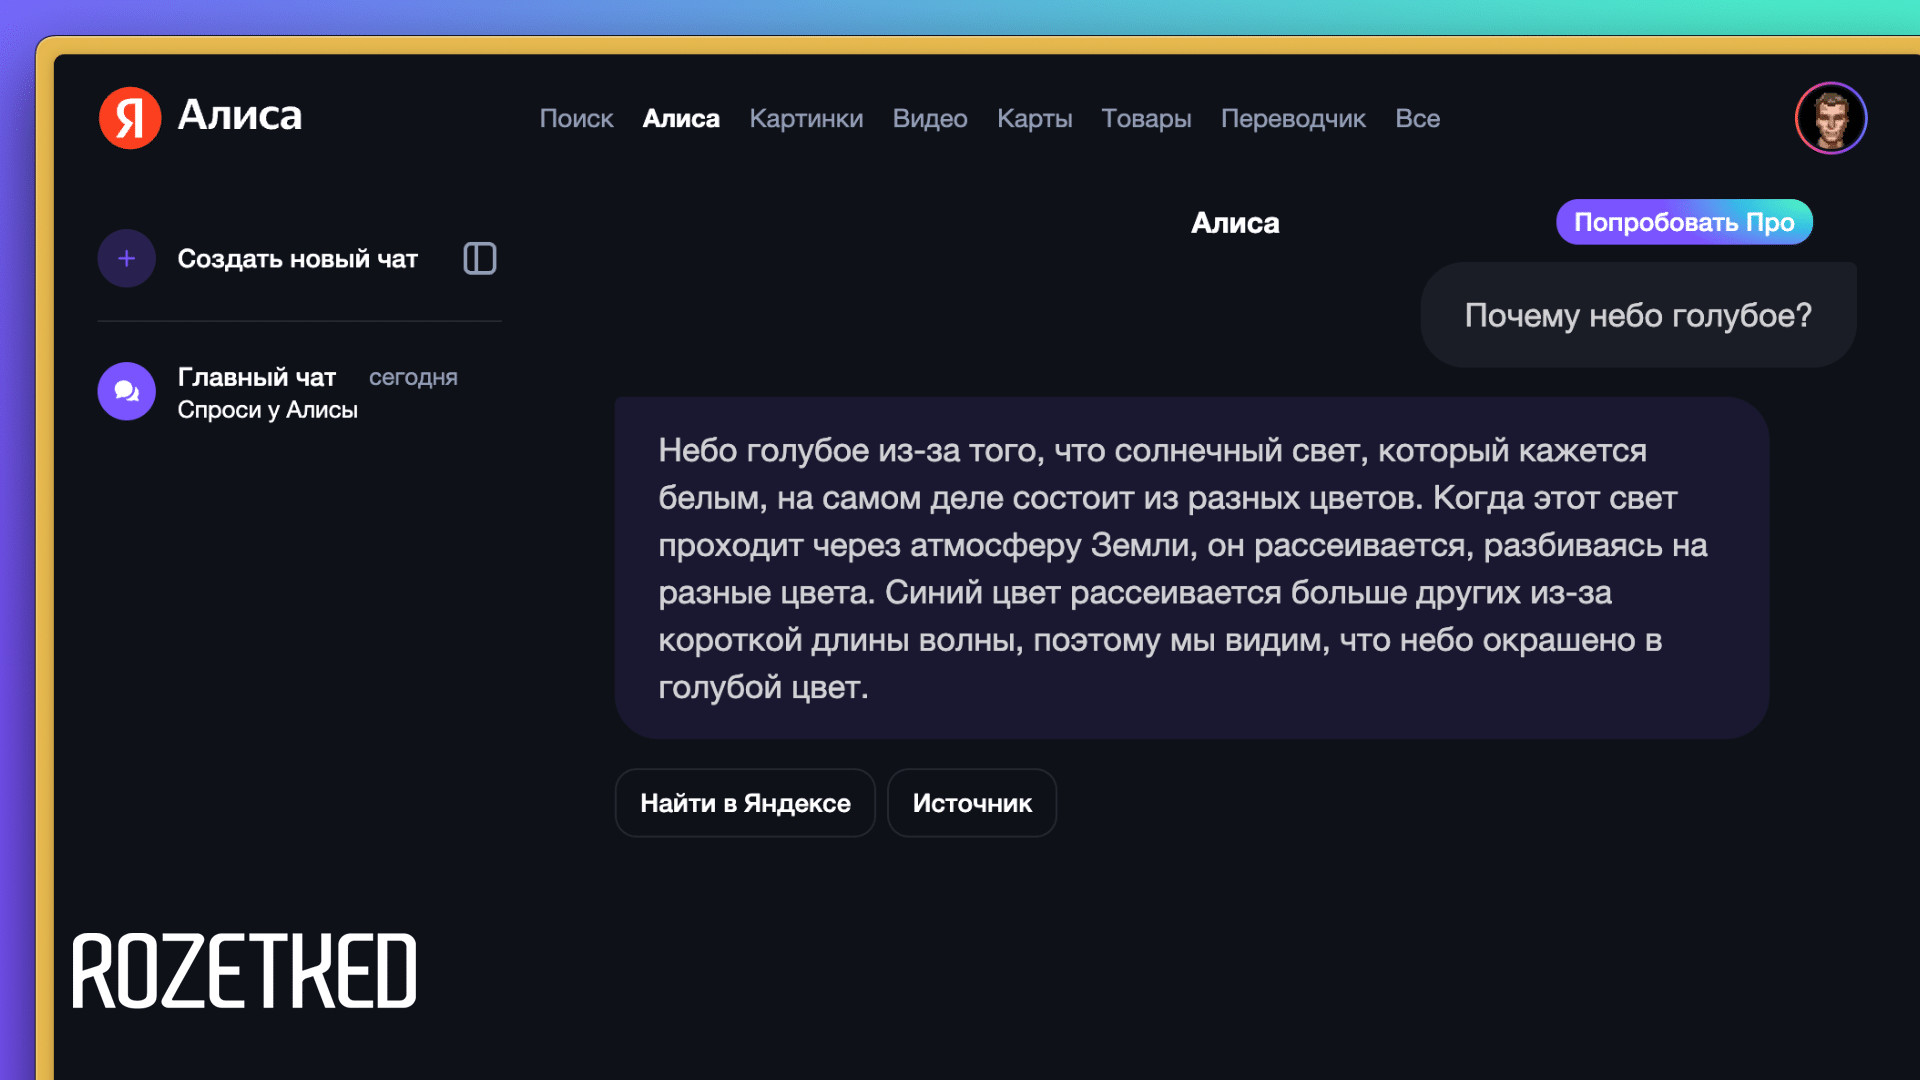The image size is (1920, 1080).
Task: Click the user message Почему небо голубое?
Action: 1638,315
